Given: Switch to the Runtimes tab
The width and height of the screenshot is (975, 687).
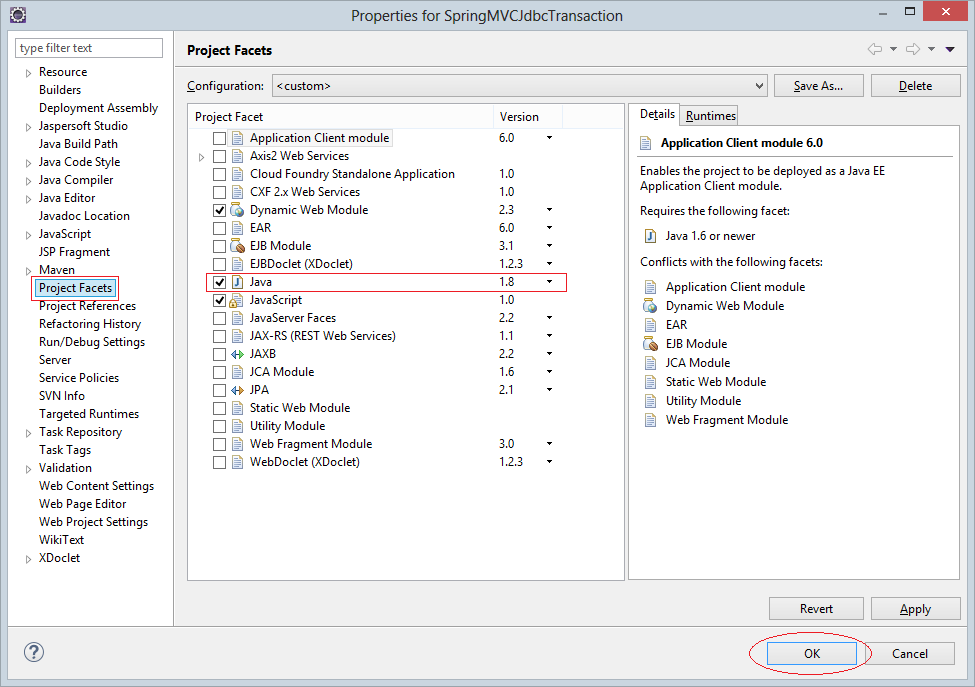Looking at the screenshot, I should pos(711,116).
